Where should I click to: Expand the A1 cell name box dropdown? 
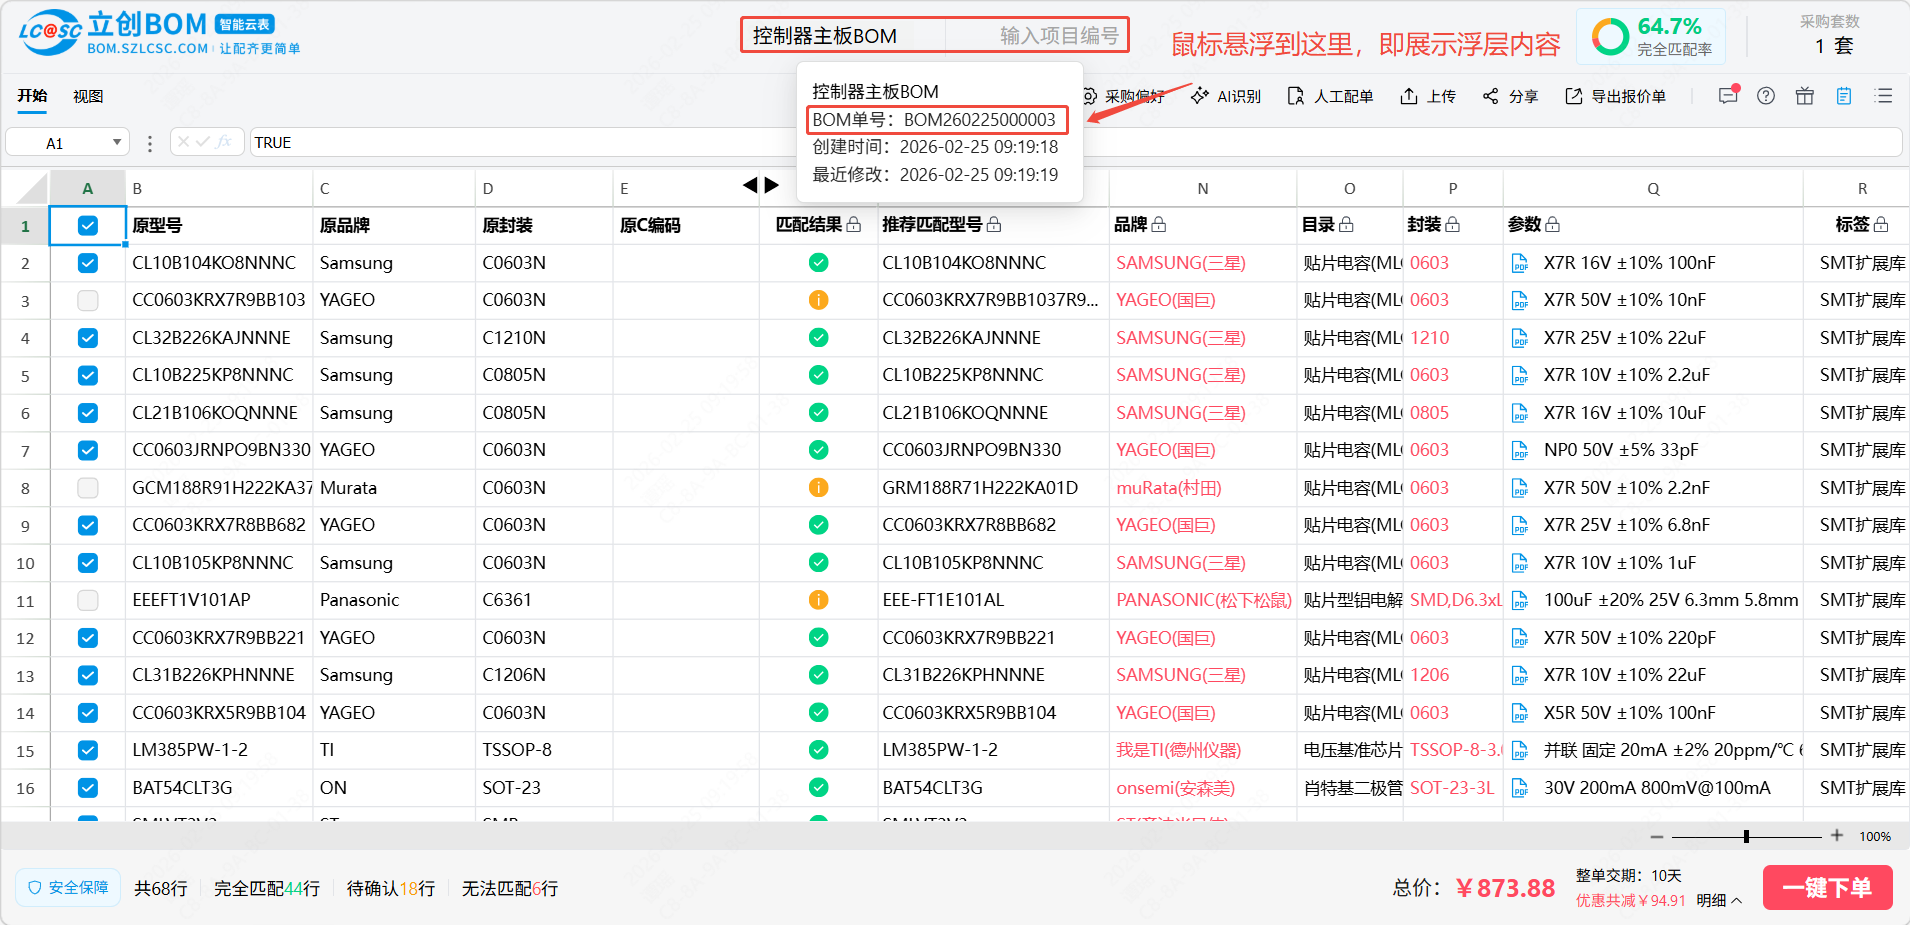117,143
